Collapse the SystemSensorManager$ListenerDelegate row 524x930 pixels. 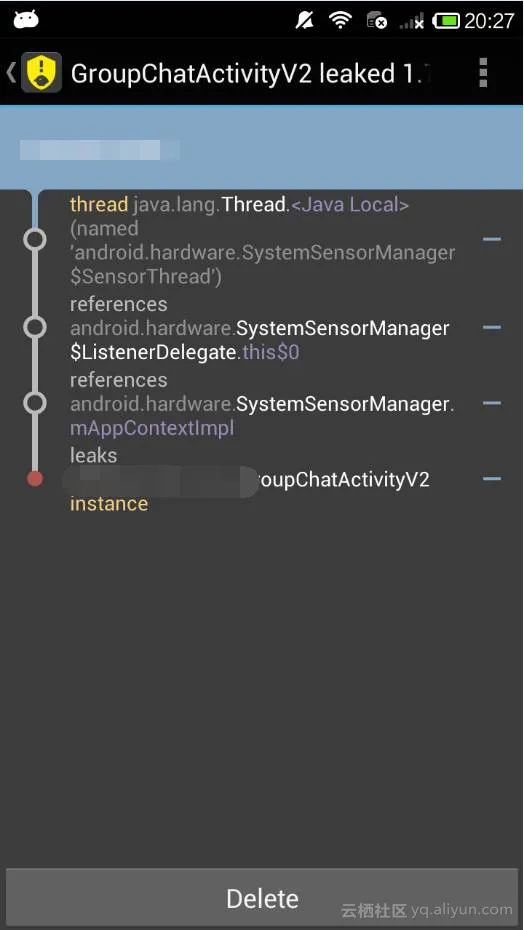coord(491,327)
